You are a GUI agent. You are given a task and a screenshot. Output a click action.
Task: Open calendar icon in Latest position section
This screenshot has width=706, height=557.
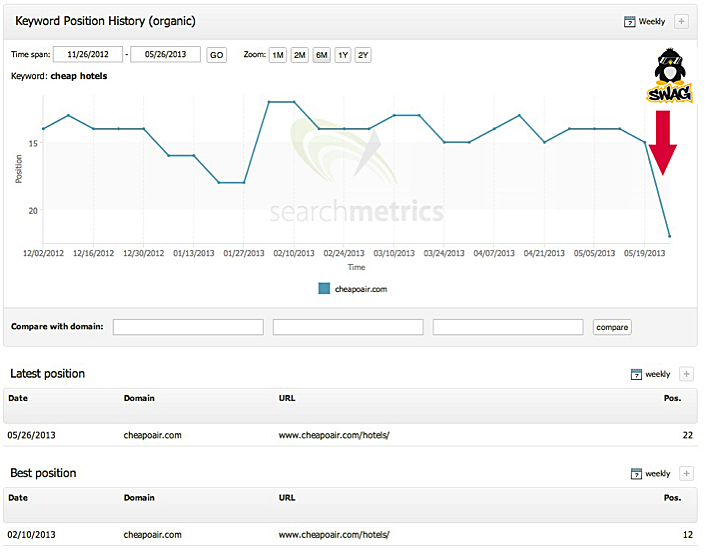(x=636, y=374)
